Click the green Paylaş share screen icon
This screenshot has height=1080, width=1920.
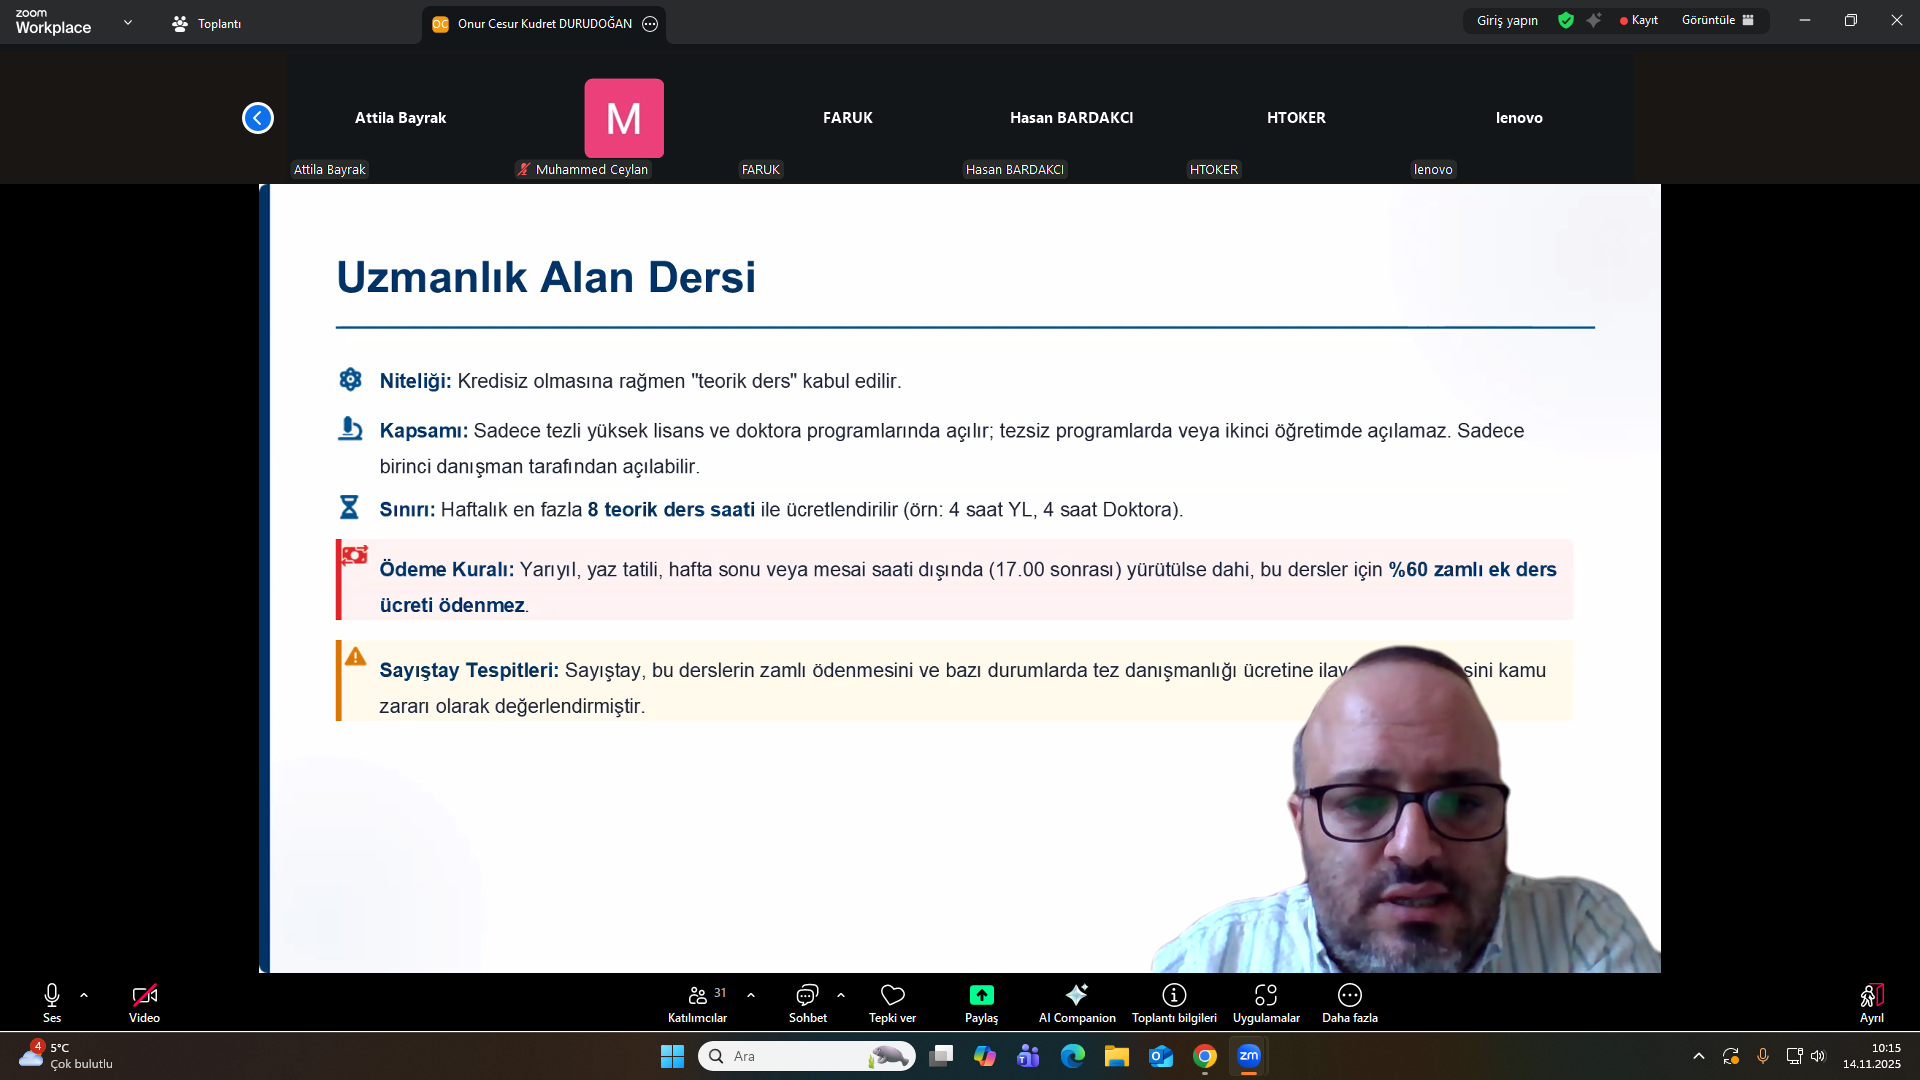981,995
